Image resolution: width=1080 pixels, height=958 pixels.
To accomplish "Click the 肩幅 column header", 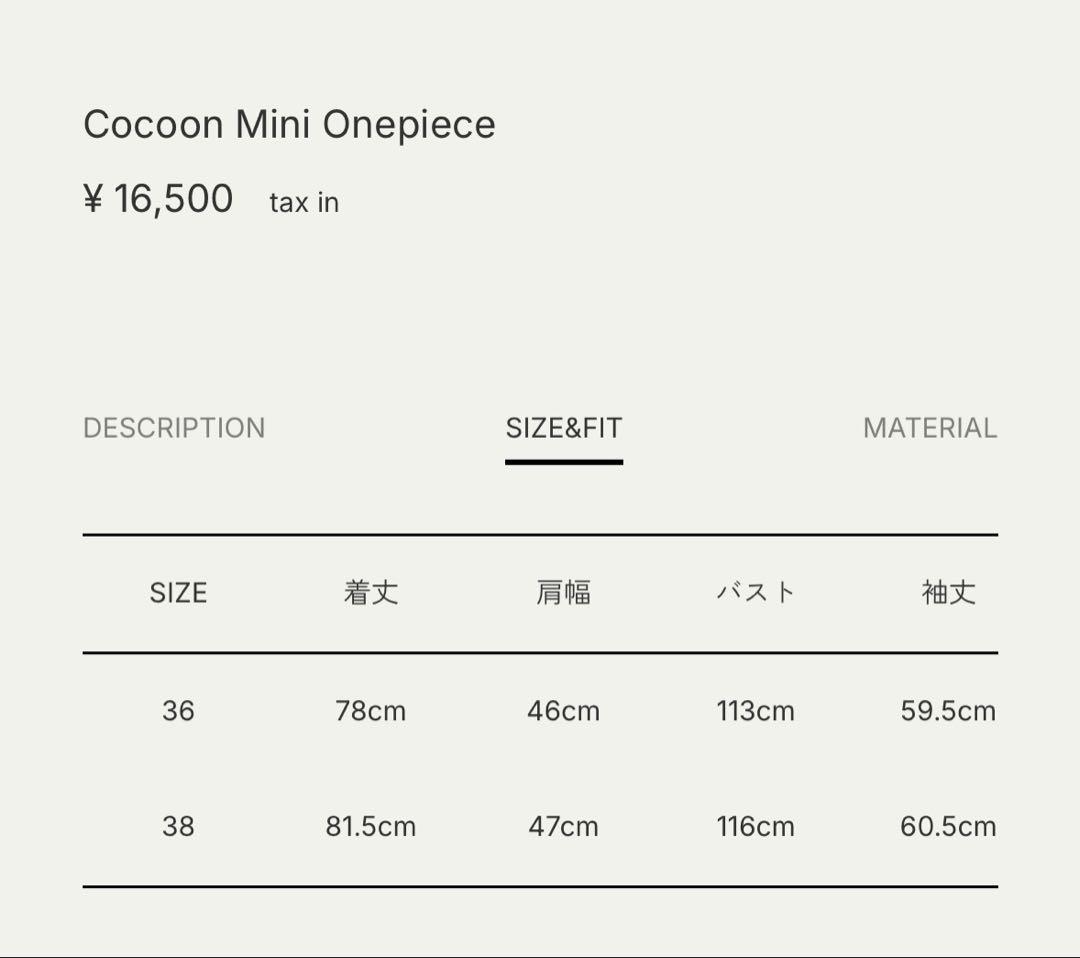I will click(x=563, y=592).
